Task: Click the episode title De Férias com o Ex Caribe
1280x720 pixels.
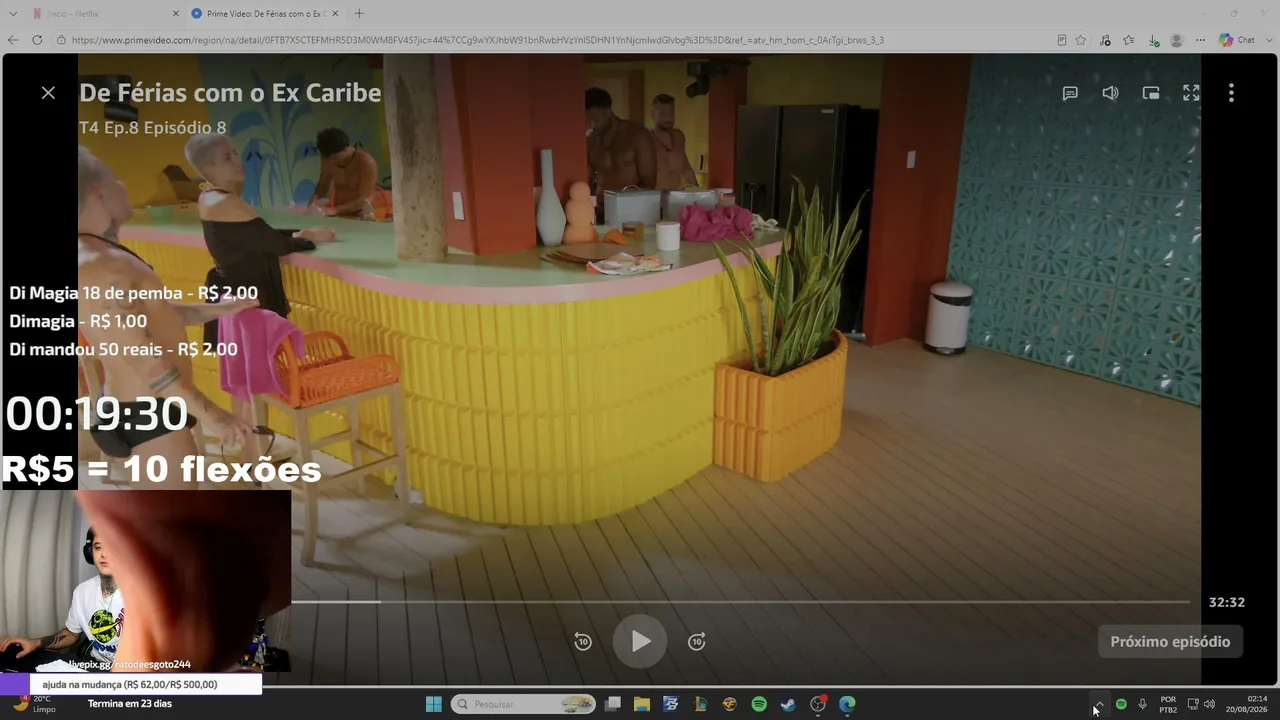Action: pos(230,93)
